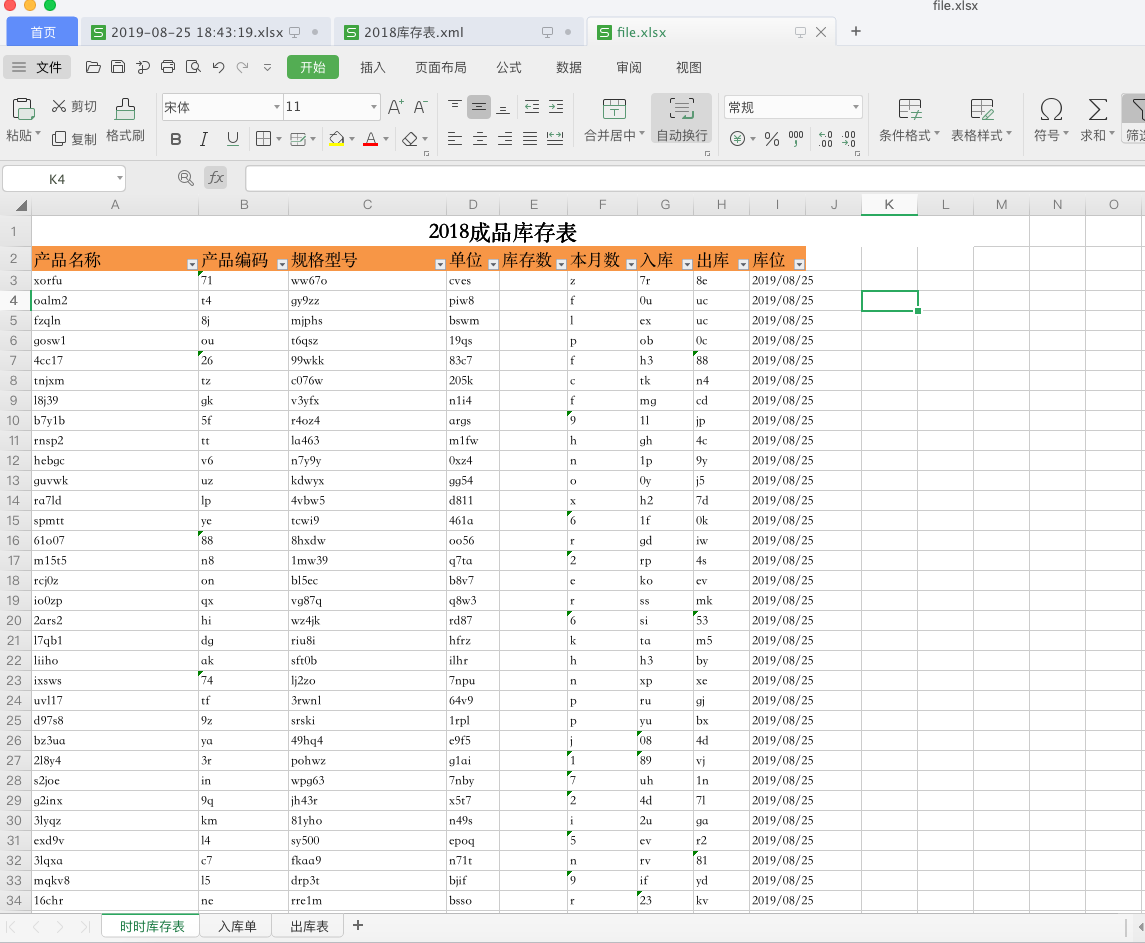The height and width of the screenshot is (943, 1145).
Task: Decrease indent of cell content
Action: (x=532, y=107)
